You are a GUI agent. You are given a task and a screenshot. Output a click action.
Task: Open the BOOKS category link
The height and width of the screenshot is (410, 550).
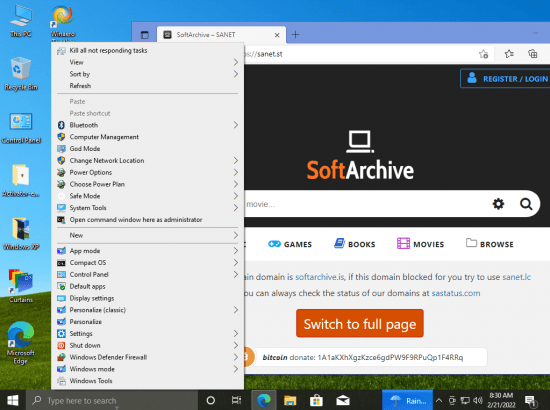pos(355,244)
